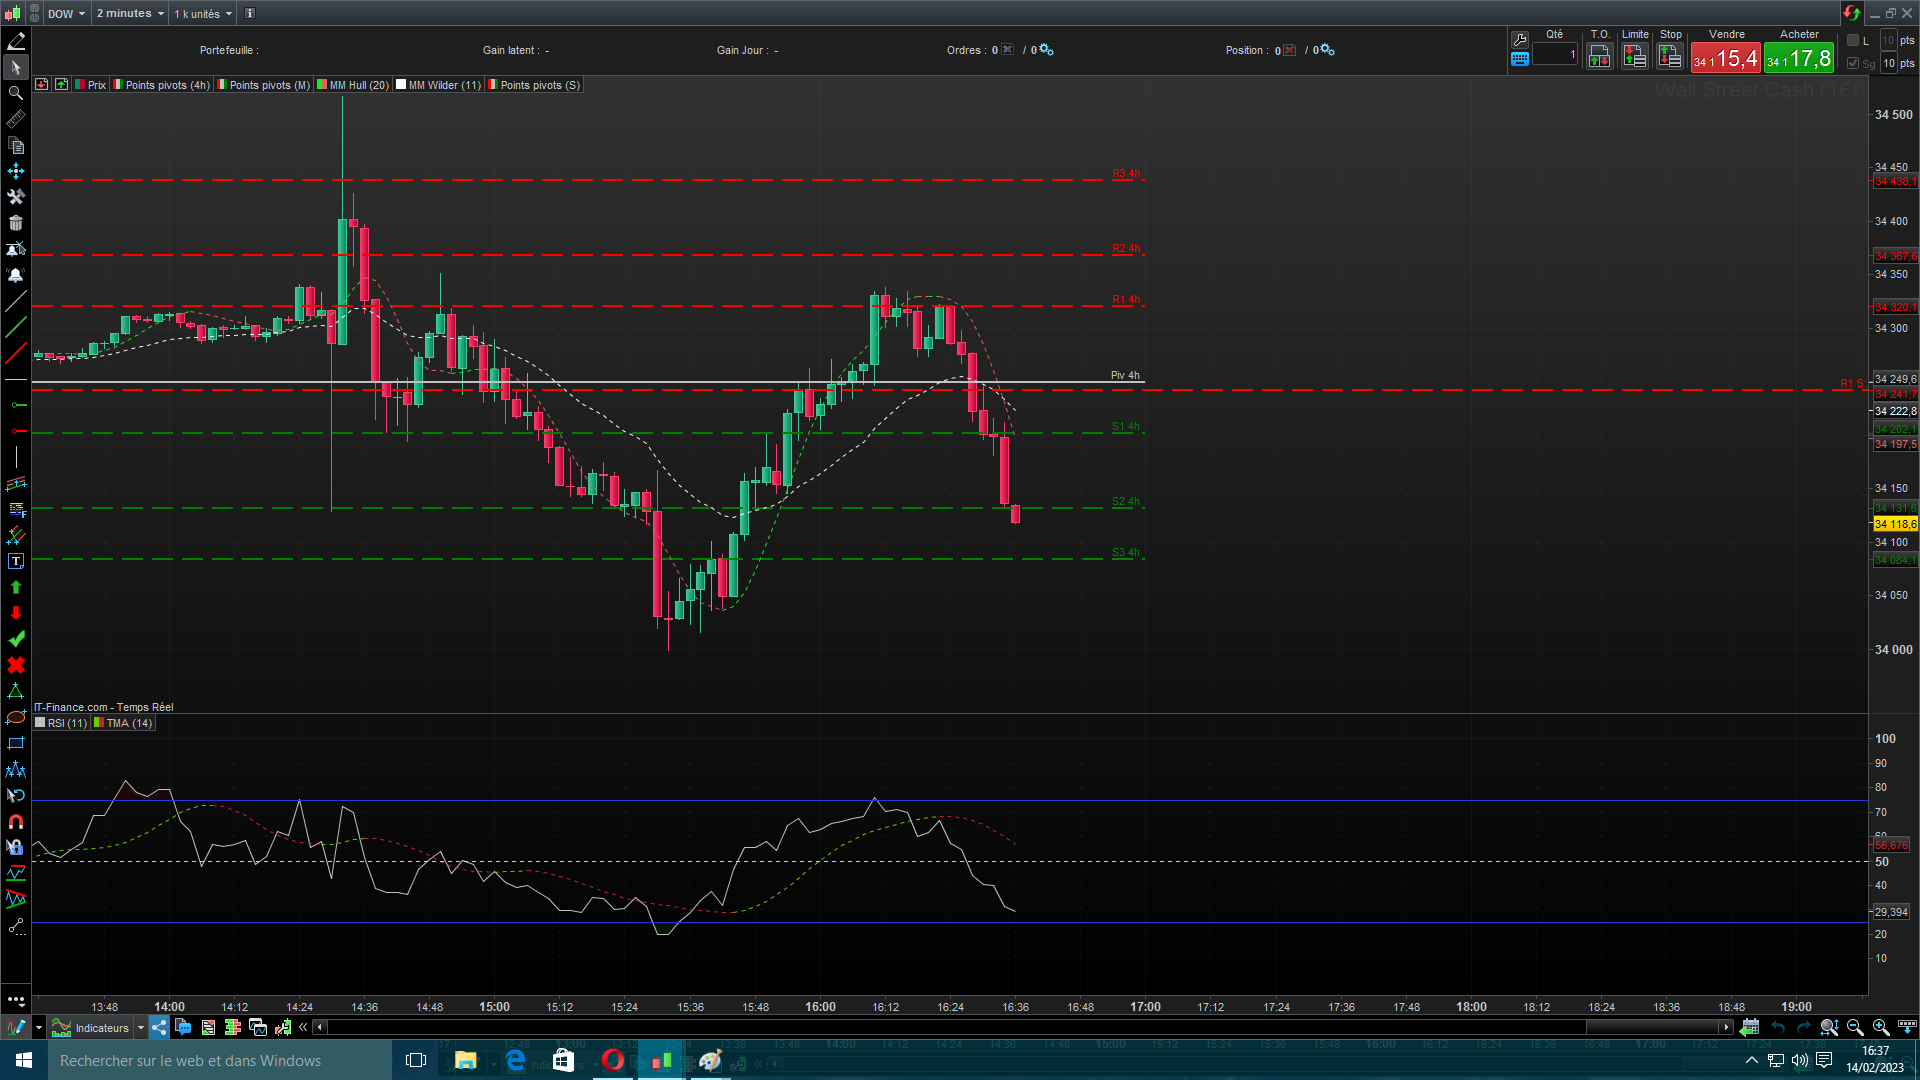Toggle the info button beside units dropdown
Image resolution: width=1920 pixels, height=1080 pixels.
tap(250, 13)
